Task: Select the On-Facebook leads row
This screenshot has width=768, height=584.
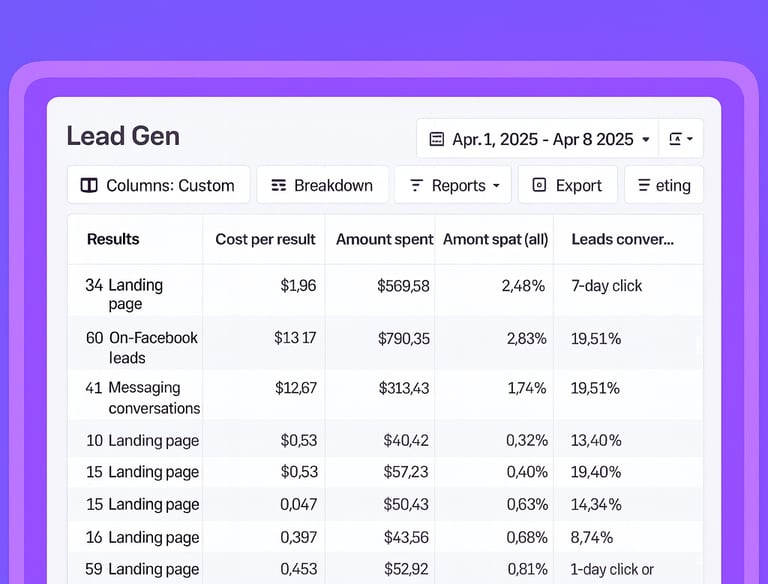Action: point(140,347)
